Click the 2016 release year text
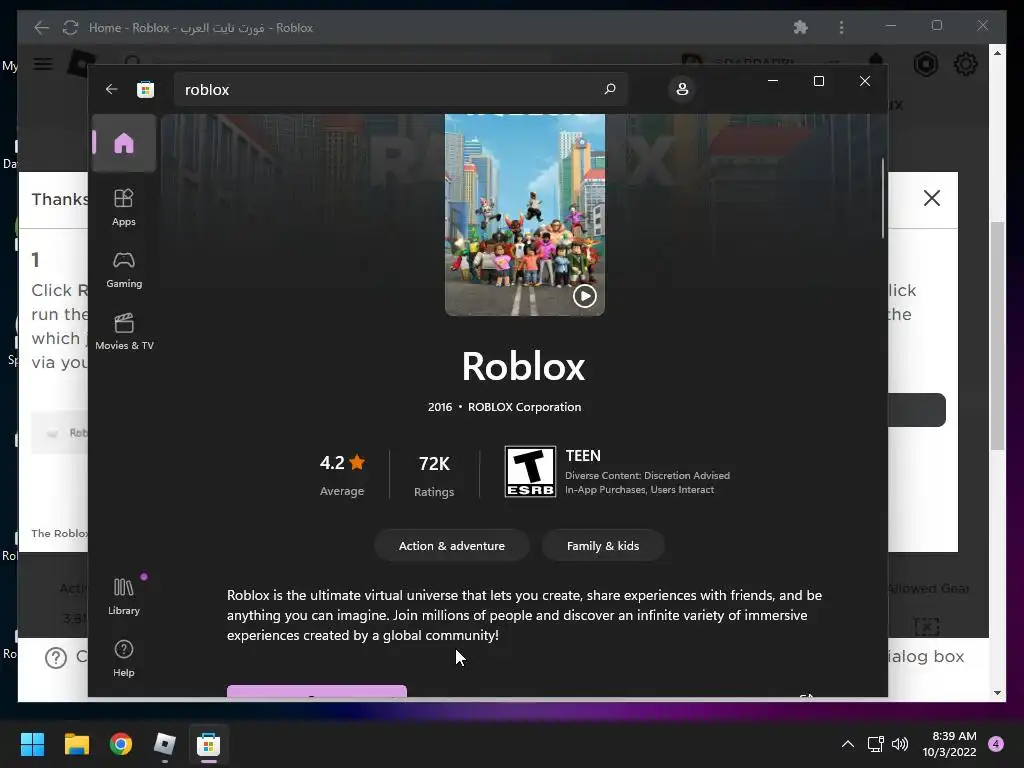The height and width of the screenshot is (768, 1024). pyautogui.click(x=440, y=407)
